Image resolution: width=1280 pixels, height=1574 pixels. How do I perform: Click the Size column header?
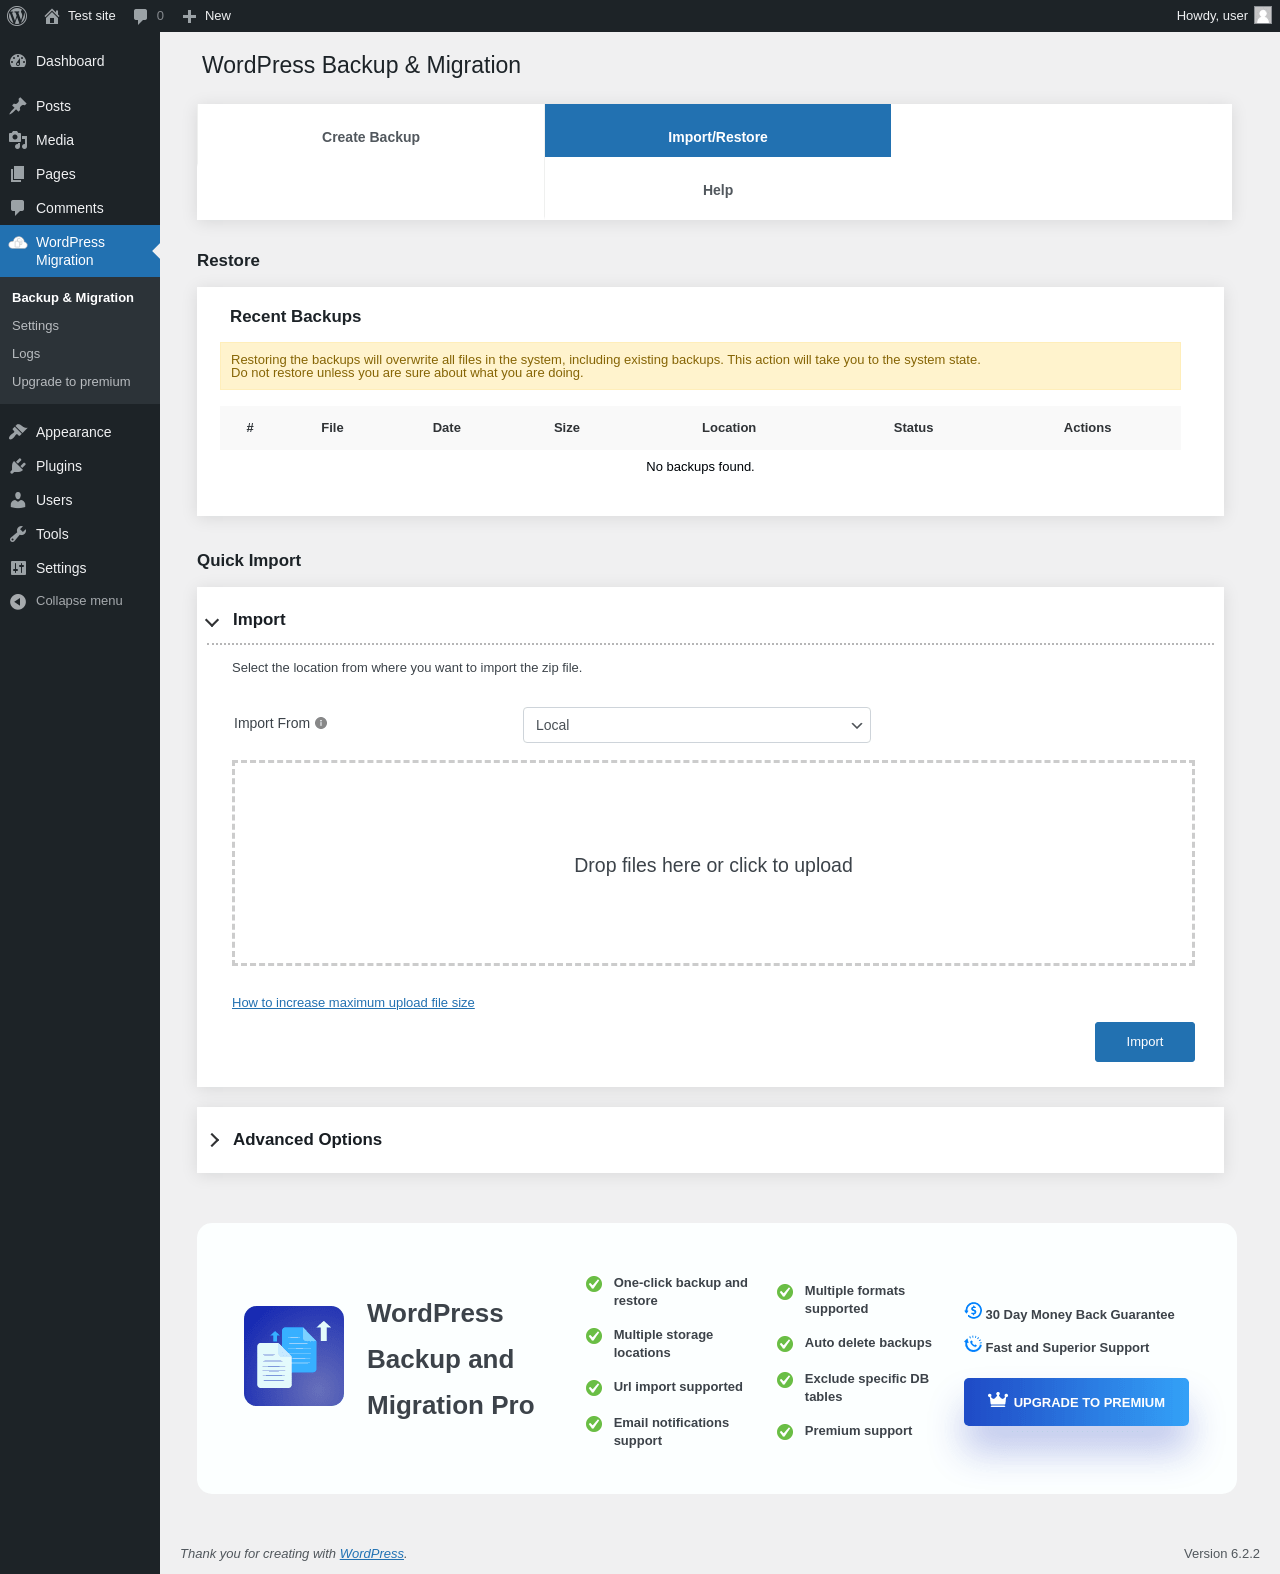pyautogui.click(x=567, y=428)
